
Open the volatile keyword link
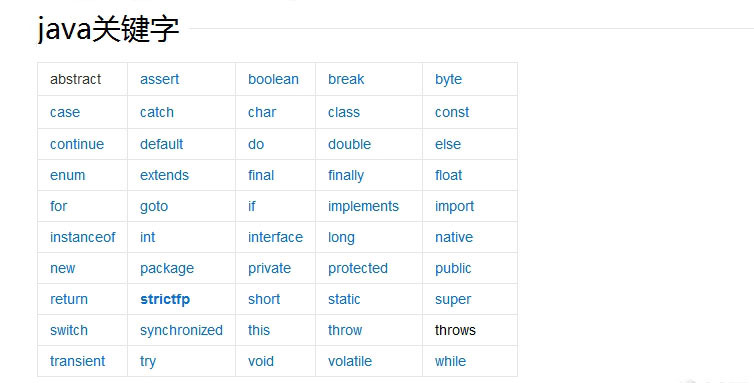(x=350, y=361)
